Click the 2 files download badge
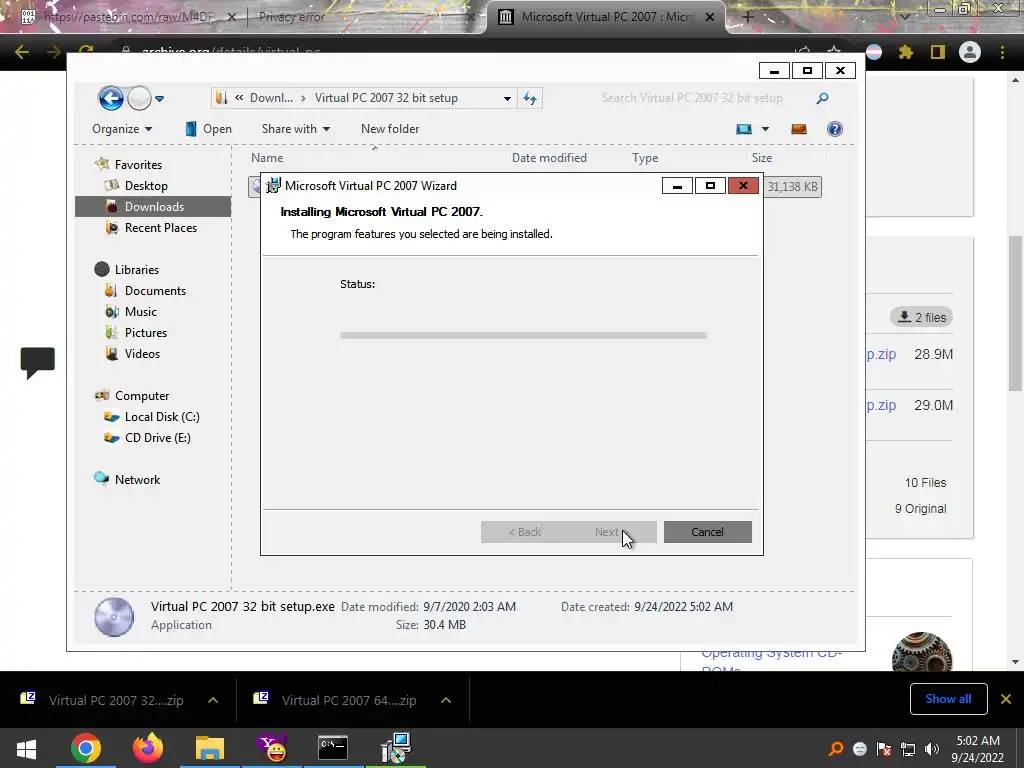This screenshot has height=768, width=1024. point(921,317)
